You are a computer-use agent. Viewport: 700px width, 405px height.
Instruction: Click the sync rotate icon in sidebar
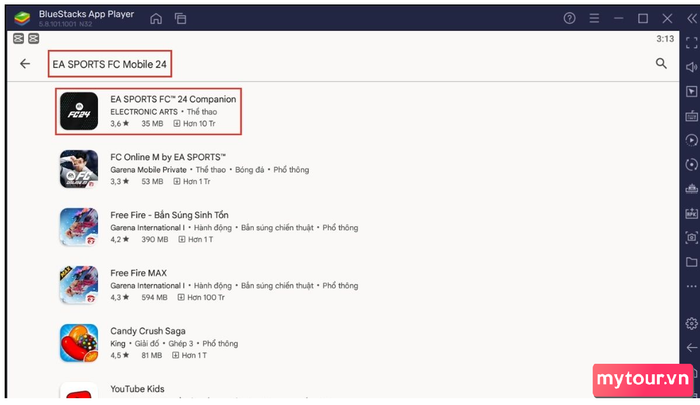pos(692,164)
